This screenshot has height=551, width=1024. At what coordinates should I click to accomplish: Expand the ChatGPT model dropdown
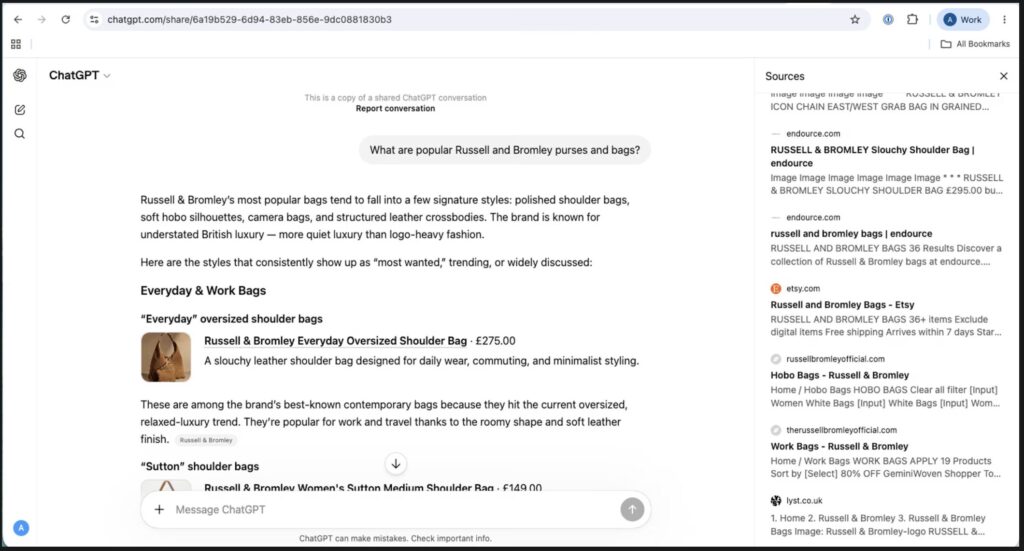[79, 75]
